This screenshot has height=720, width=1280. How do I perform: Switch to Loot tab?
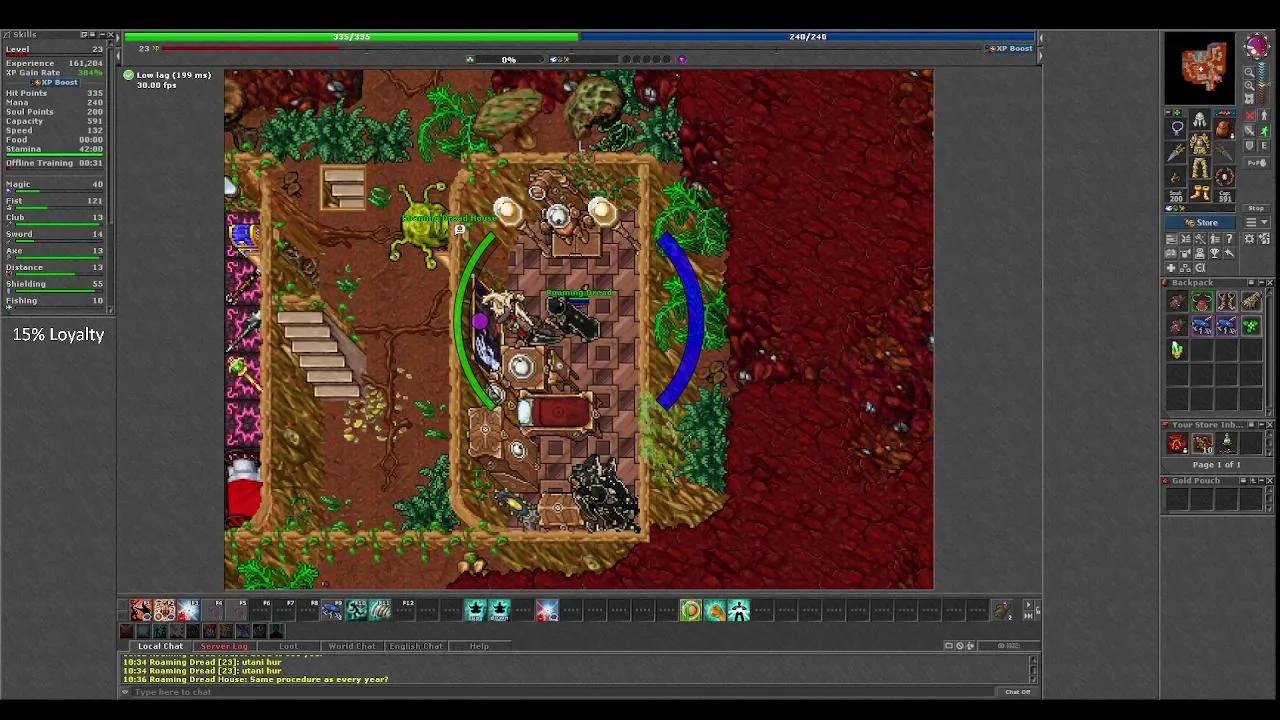[288, 646]
